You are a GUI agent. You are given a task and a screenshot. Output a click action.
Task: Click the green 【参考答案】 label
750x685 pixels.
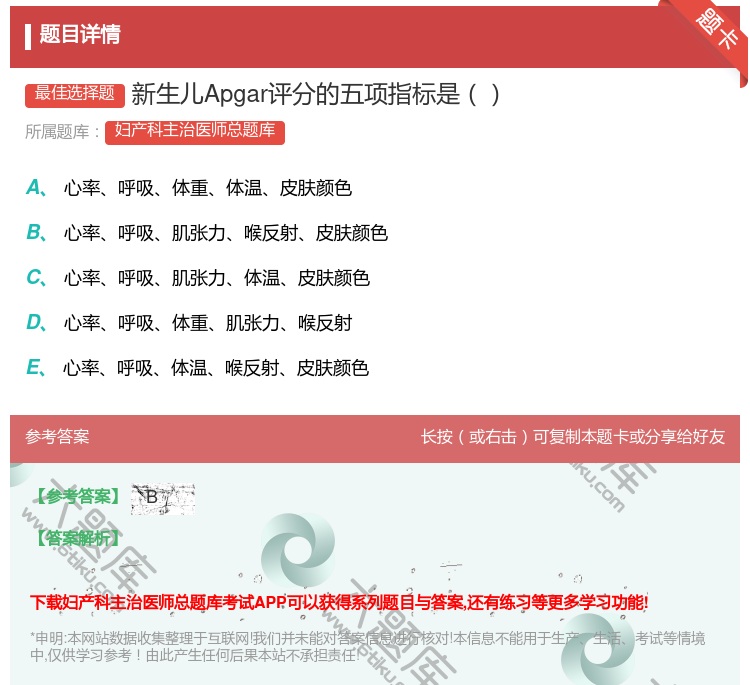point(77,497)
